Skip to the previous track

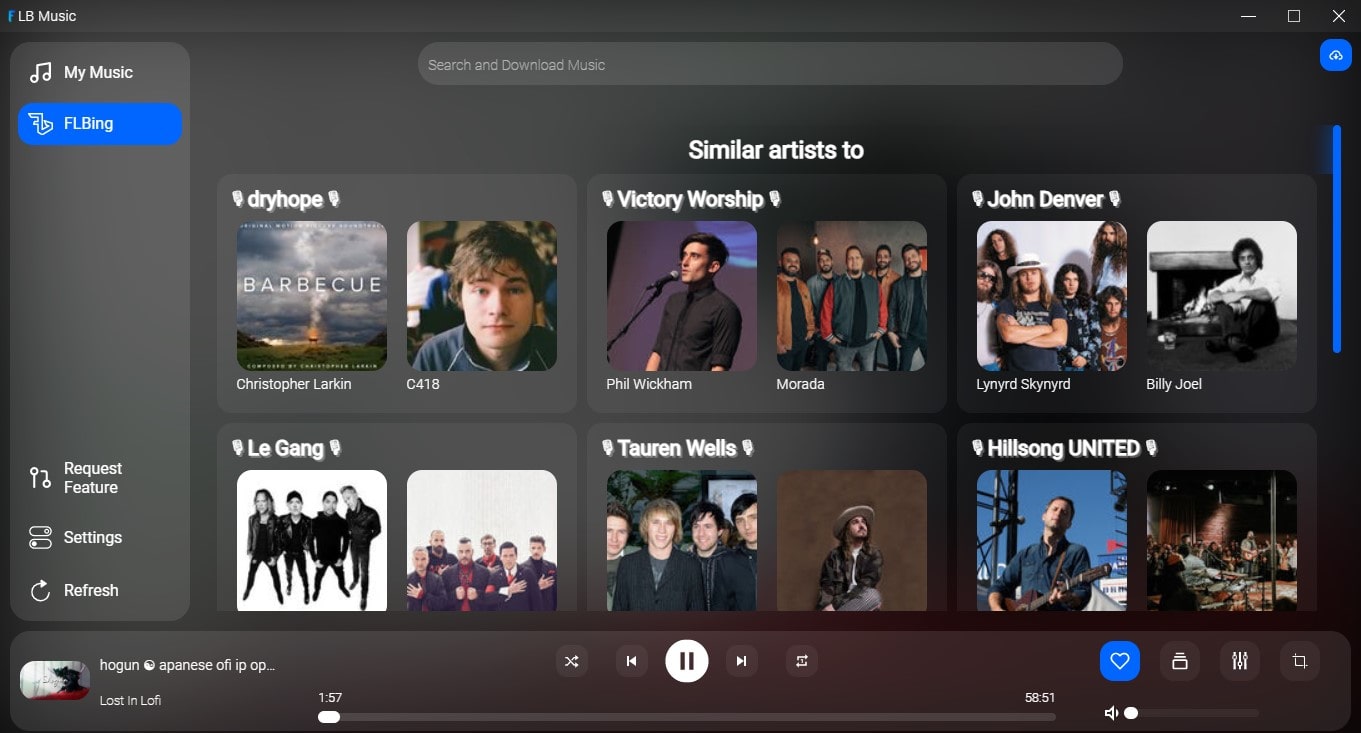[x=631, y=661]
